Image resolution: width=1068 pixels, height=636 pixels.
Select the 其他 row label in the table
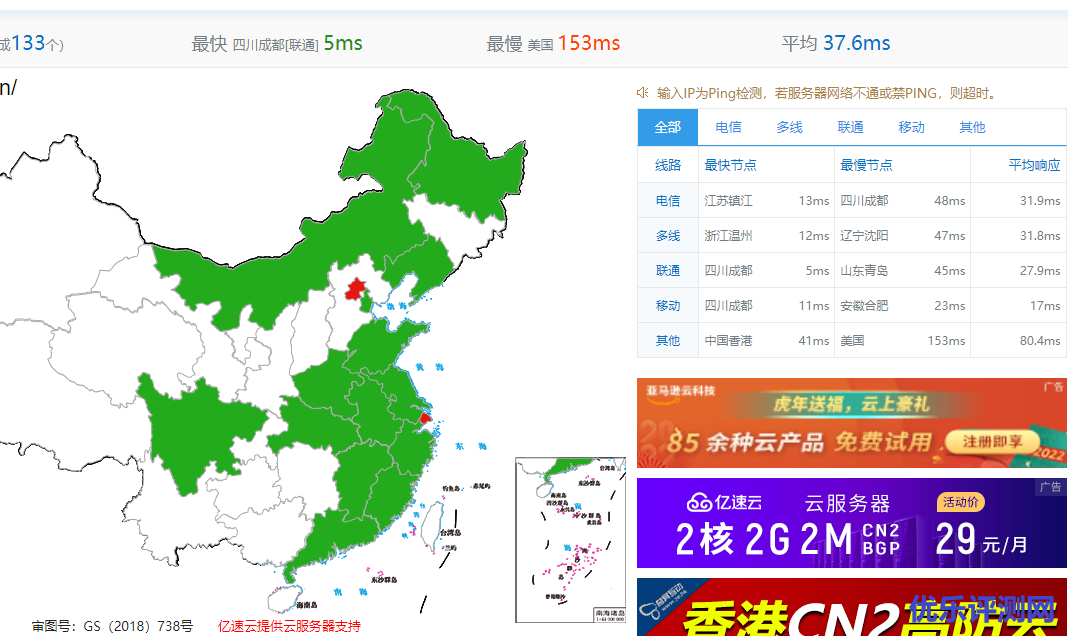tap(668, 340)
